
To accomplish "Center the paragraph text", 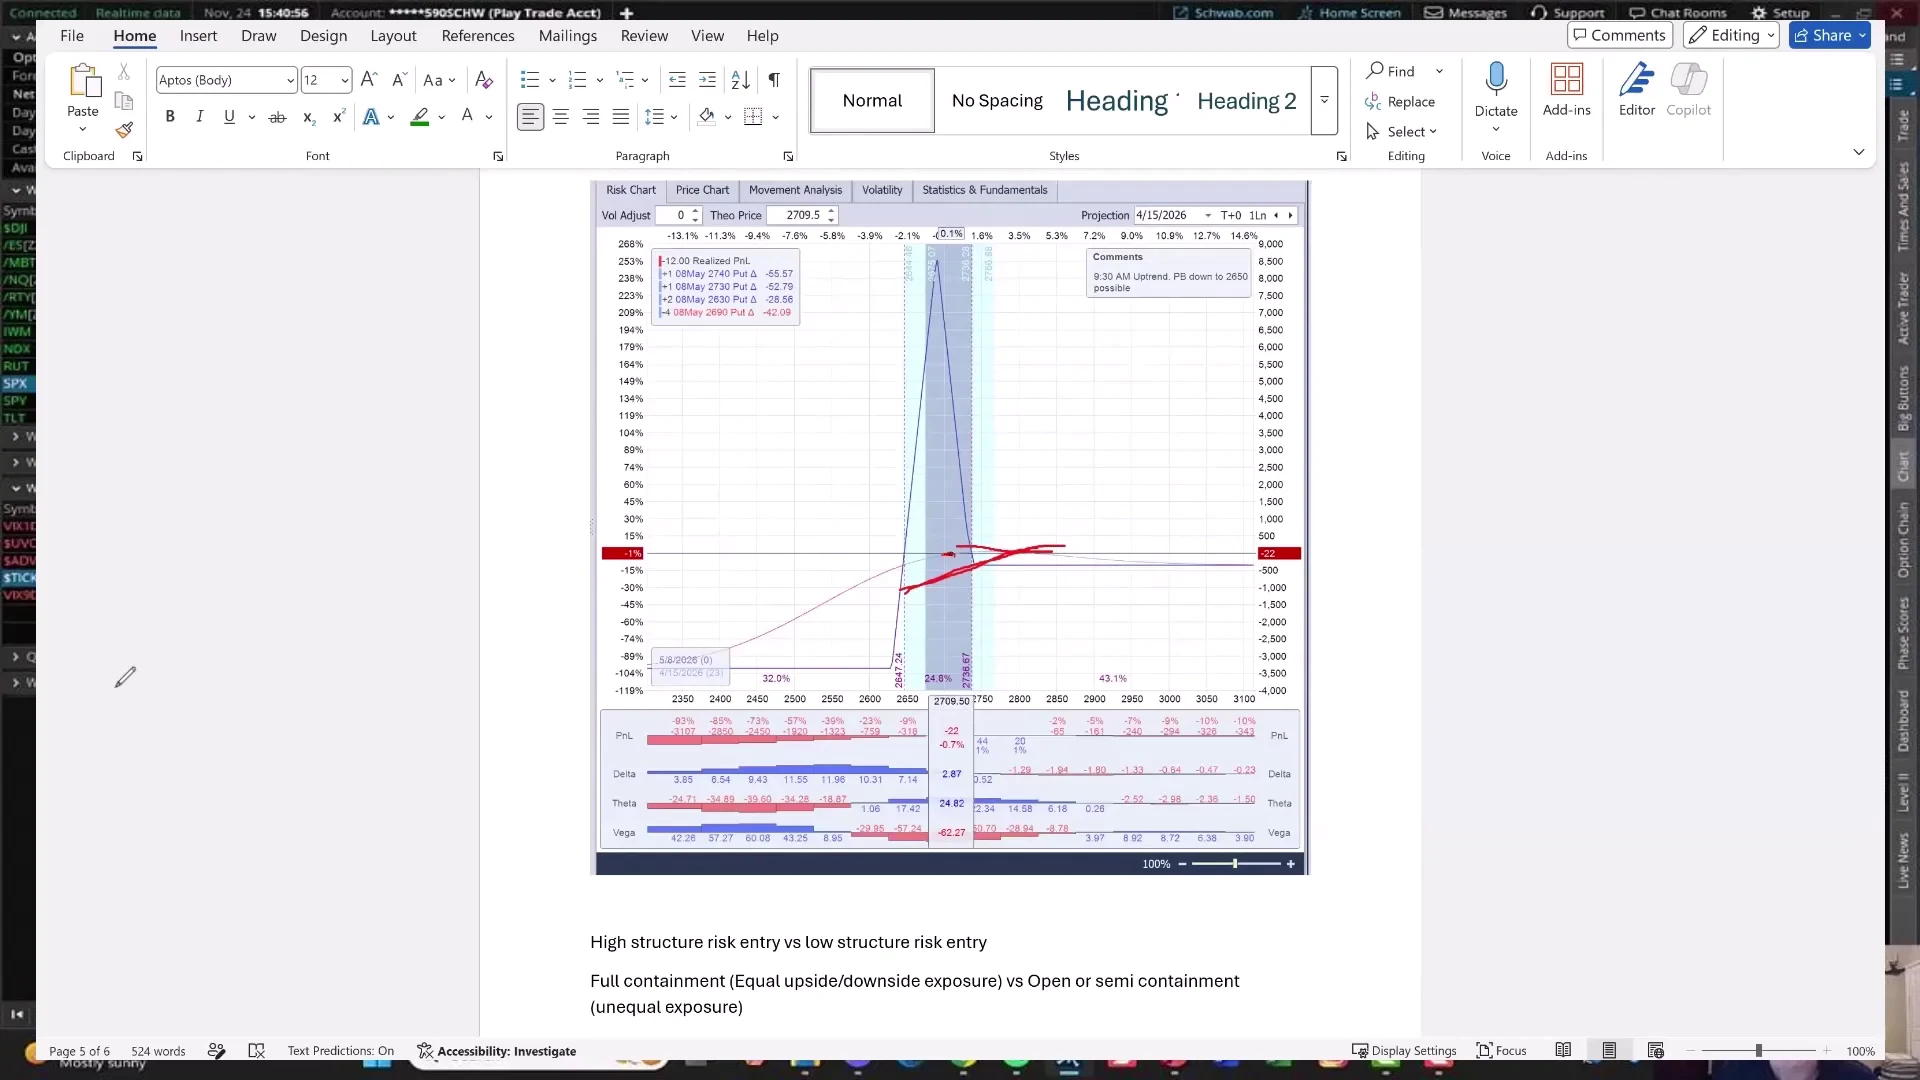I will tap(561, 117).
